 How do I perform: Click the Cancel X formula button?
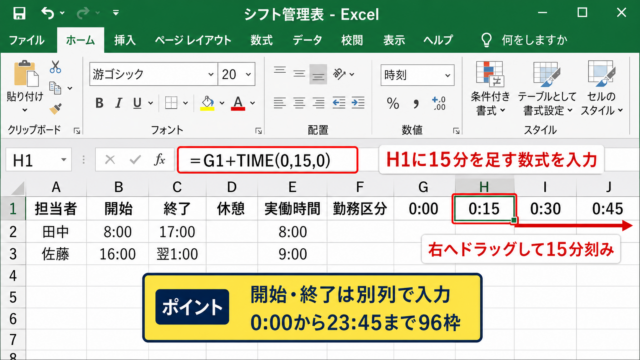coord(110,160)
